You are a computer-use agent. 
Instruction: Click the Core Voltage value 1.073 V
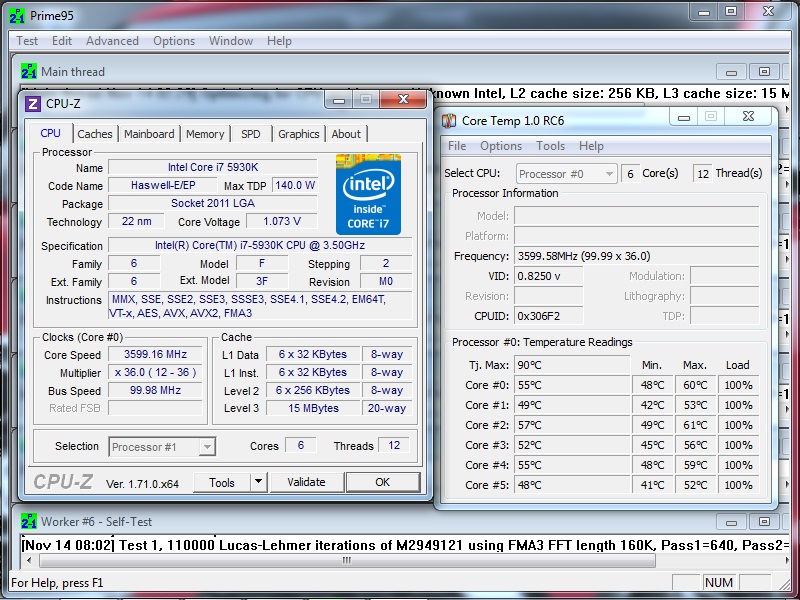click(x=282, y=221)
